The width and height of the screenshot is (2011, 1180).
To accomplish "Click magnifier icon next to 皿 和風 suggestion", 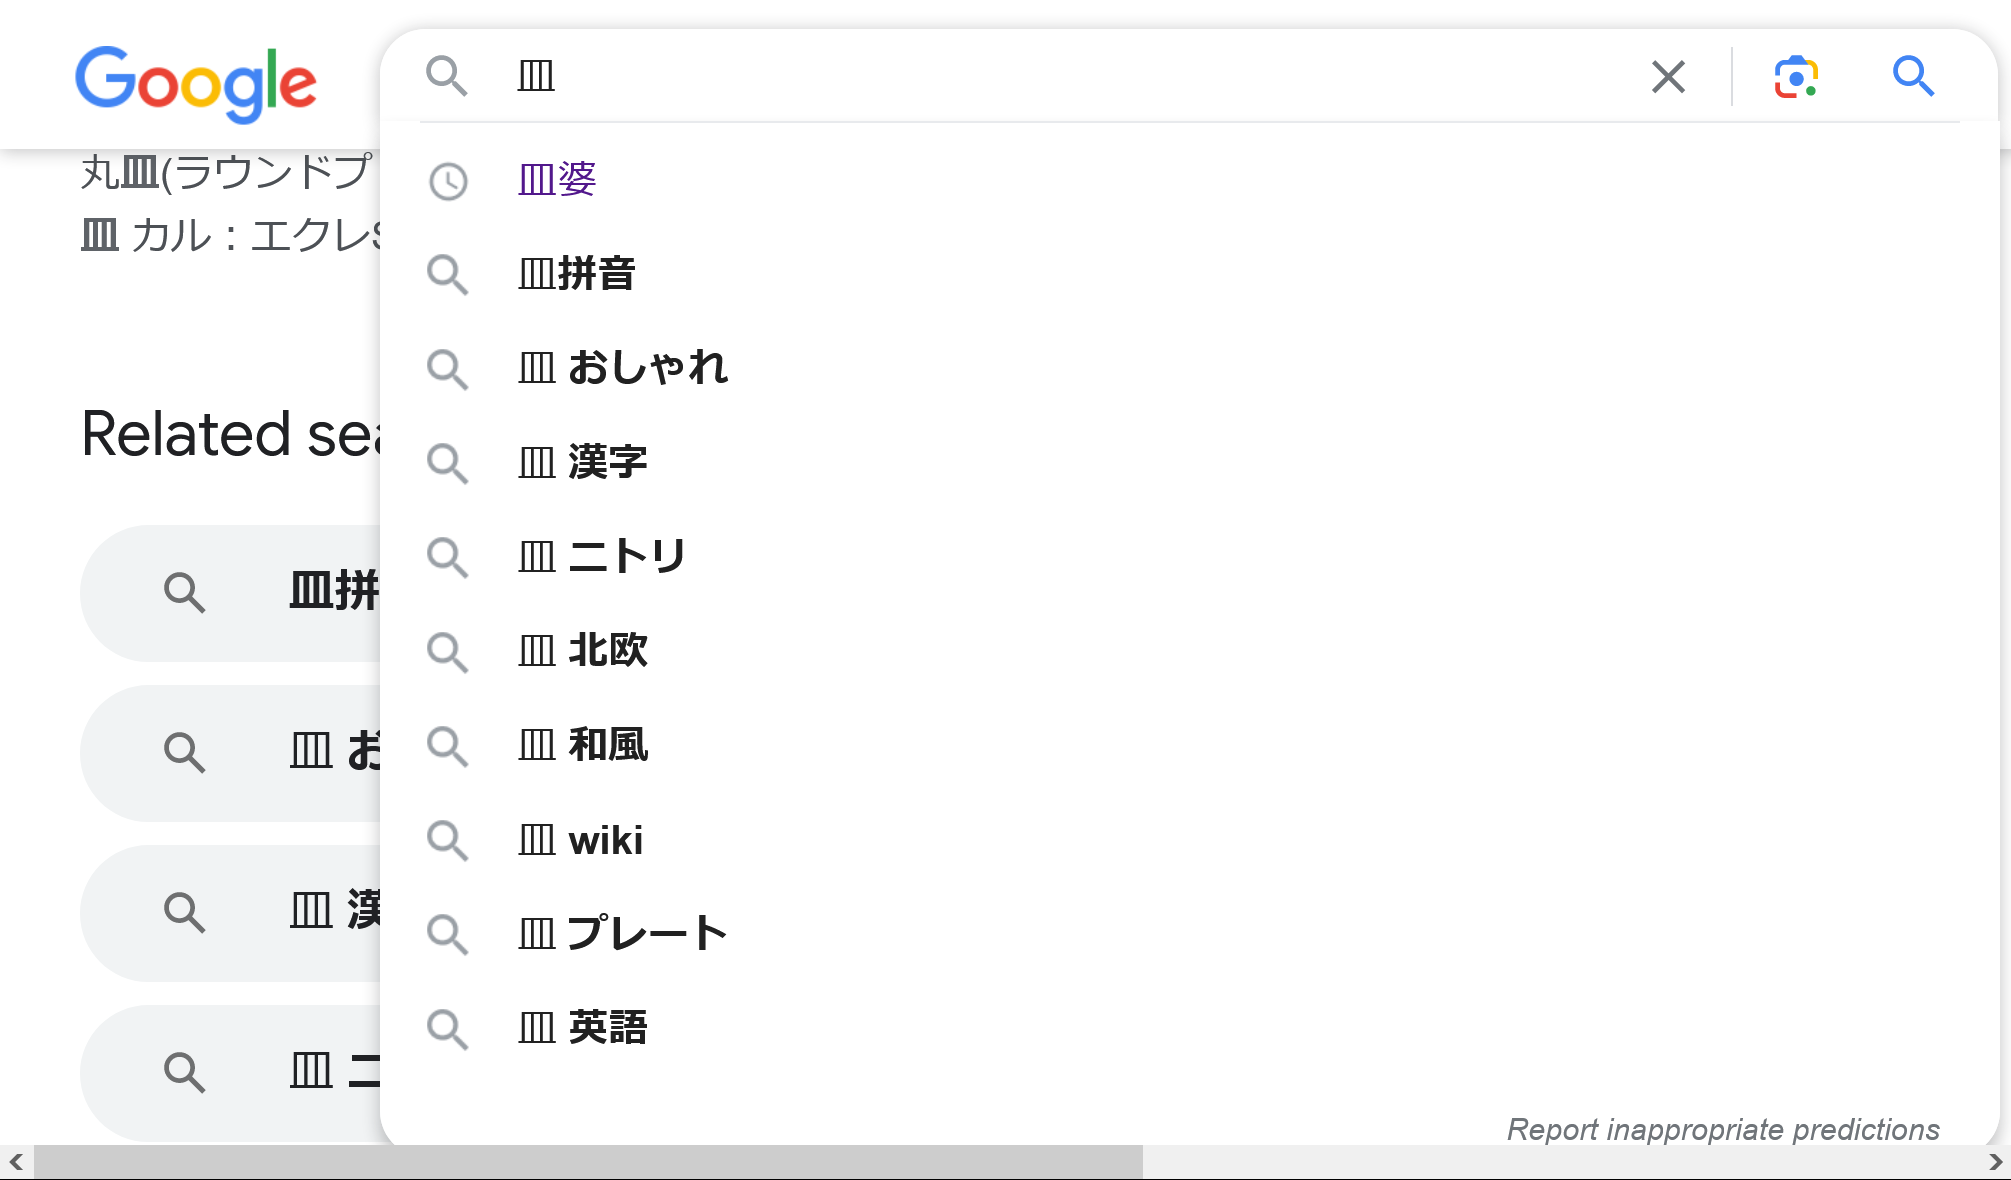I will (x=447, y=747).
